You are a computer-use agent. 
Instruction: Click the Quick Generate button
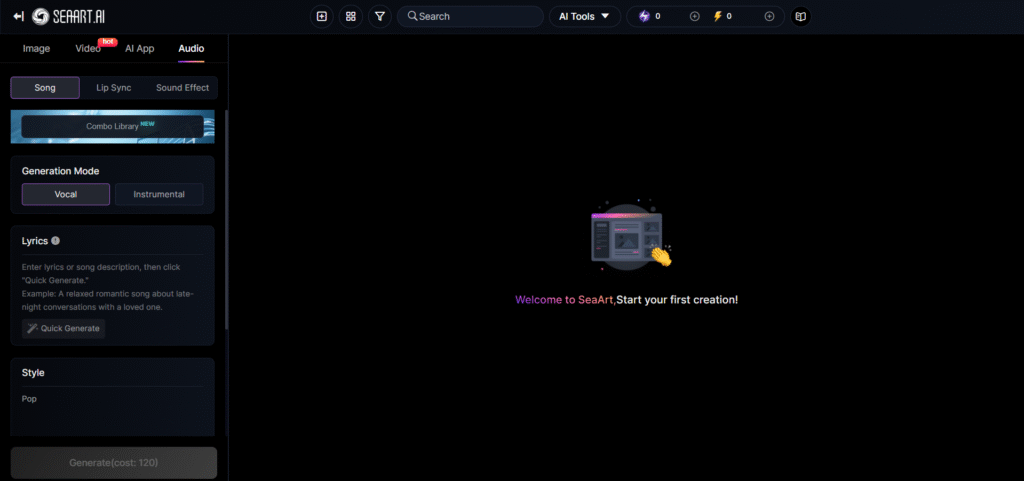pos(64,328)
